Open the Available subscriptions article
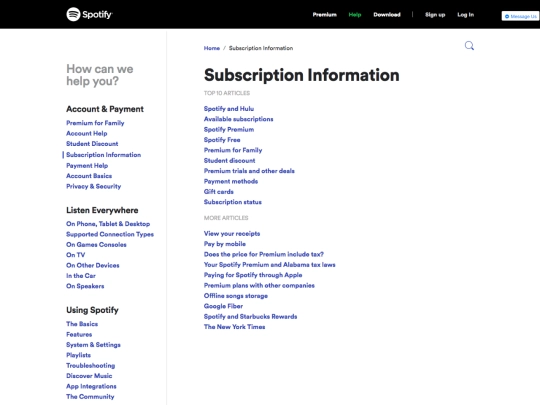 coord(238,119)
